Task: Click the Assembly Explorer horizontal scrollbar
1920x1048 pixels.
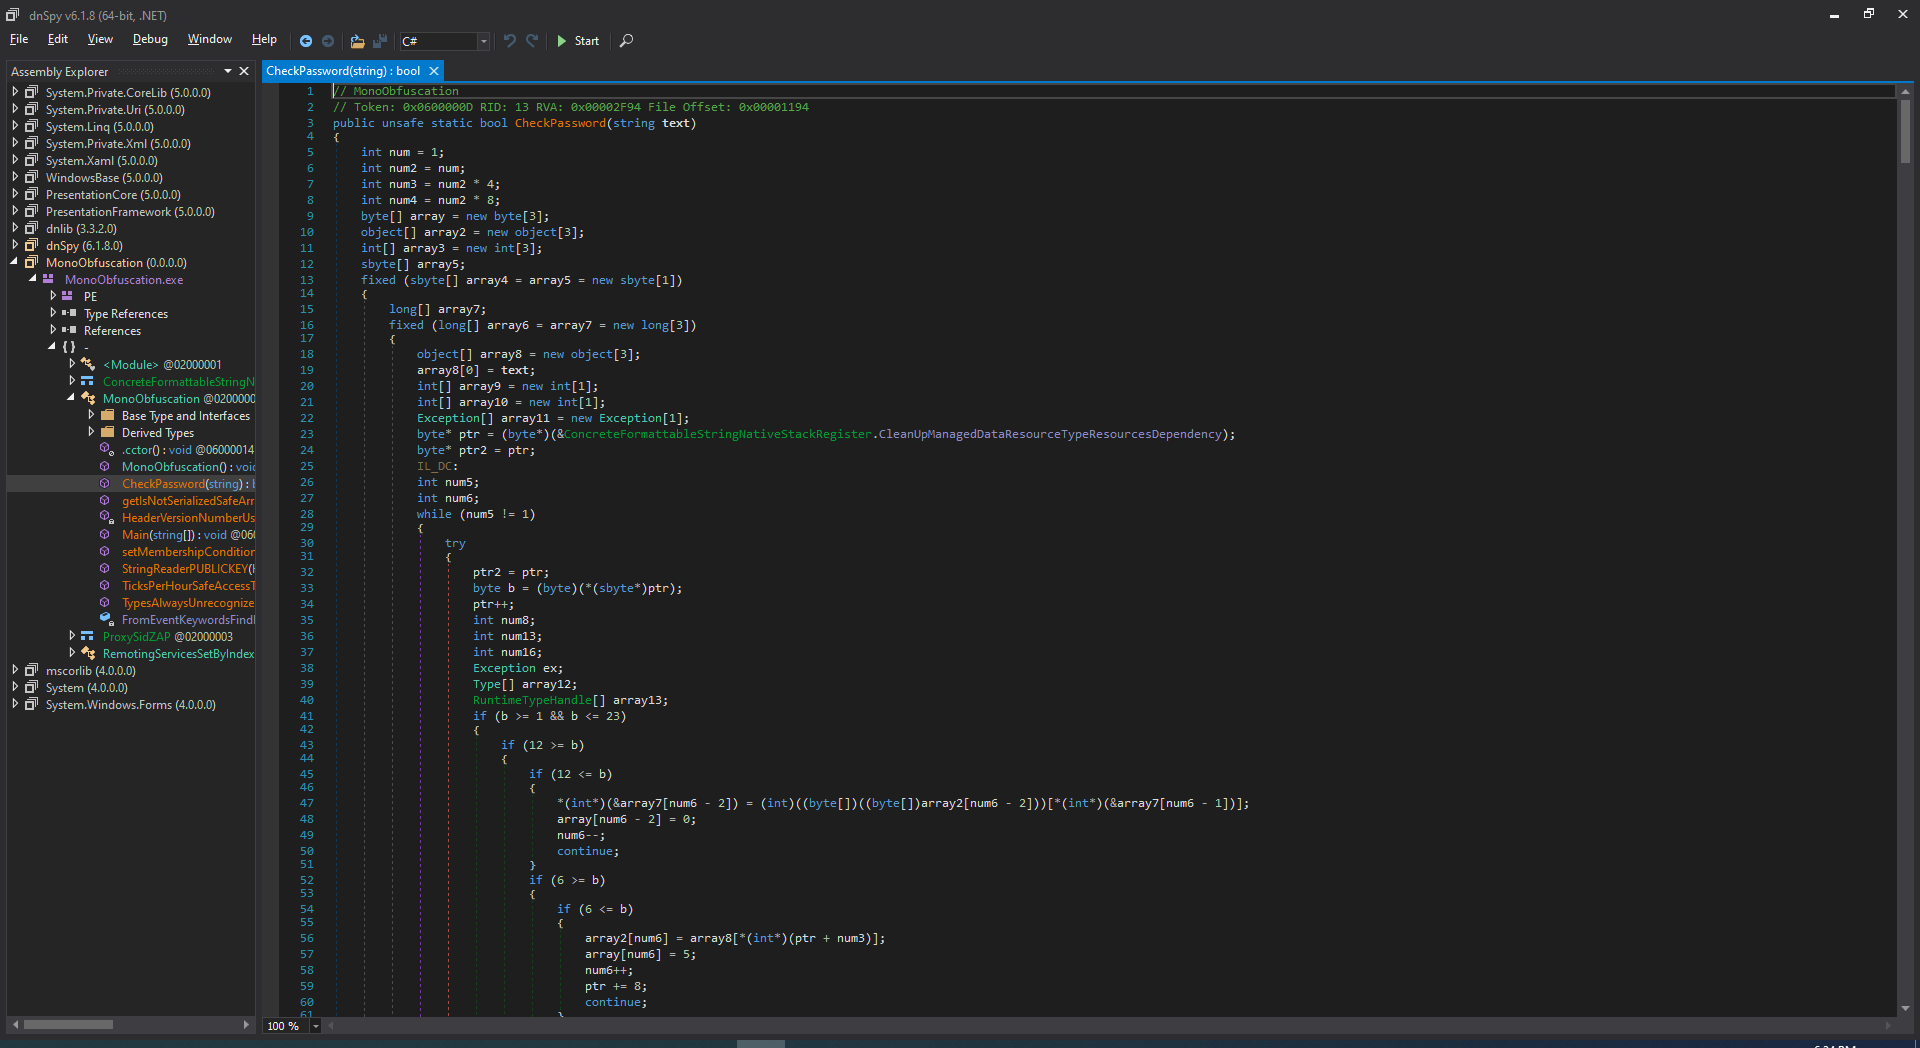Action: [70, 1024]
